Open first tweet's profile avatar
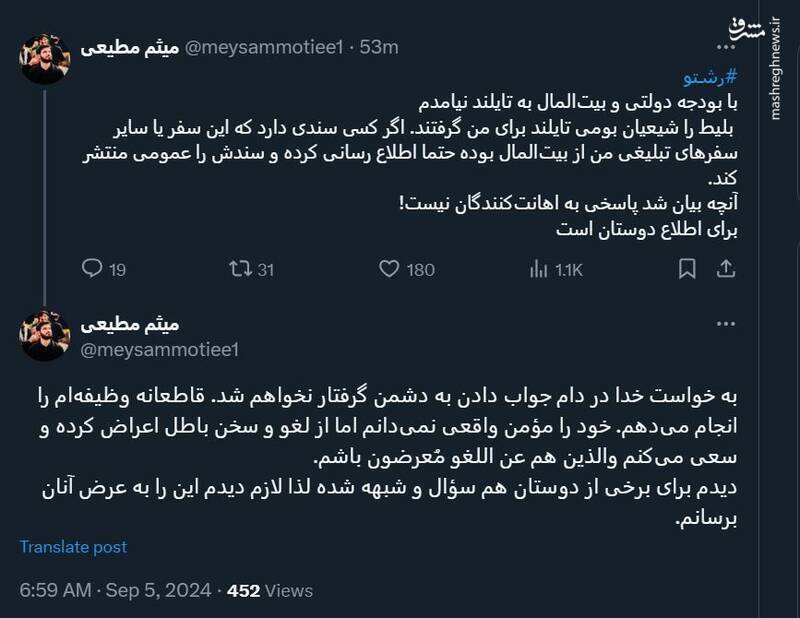800x618 pixels. (46, 59)
